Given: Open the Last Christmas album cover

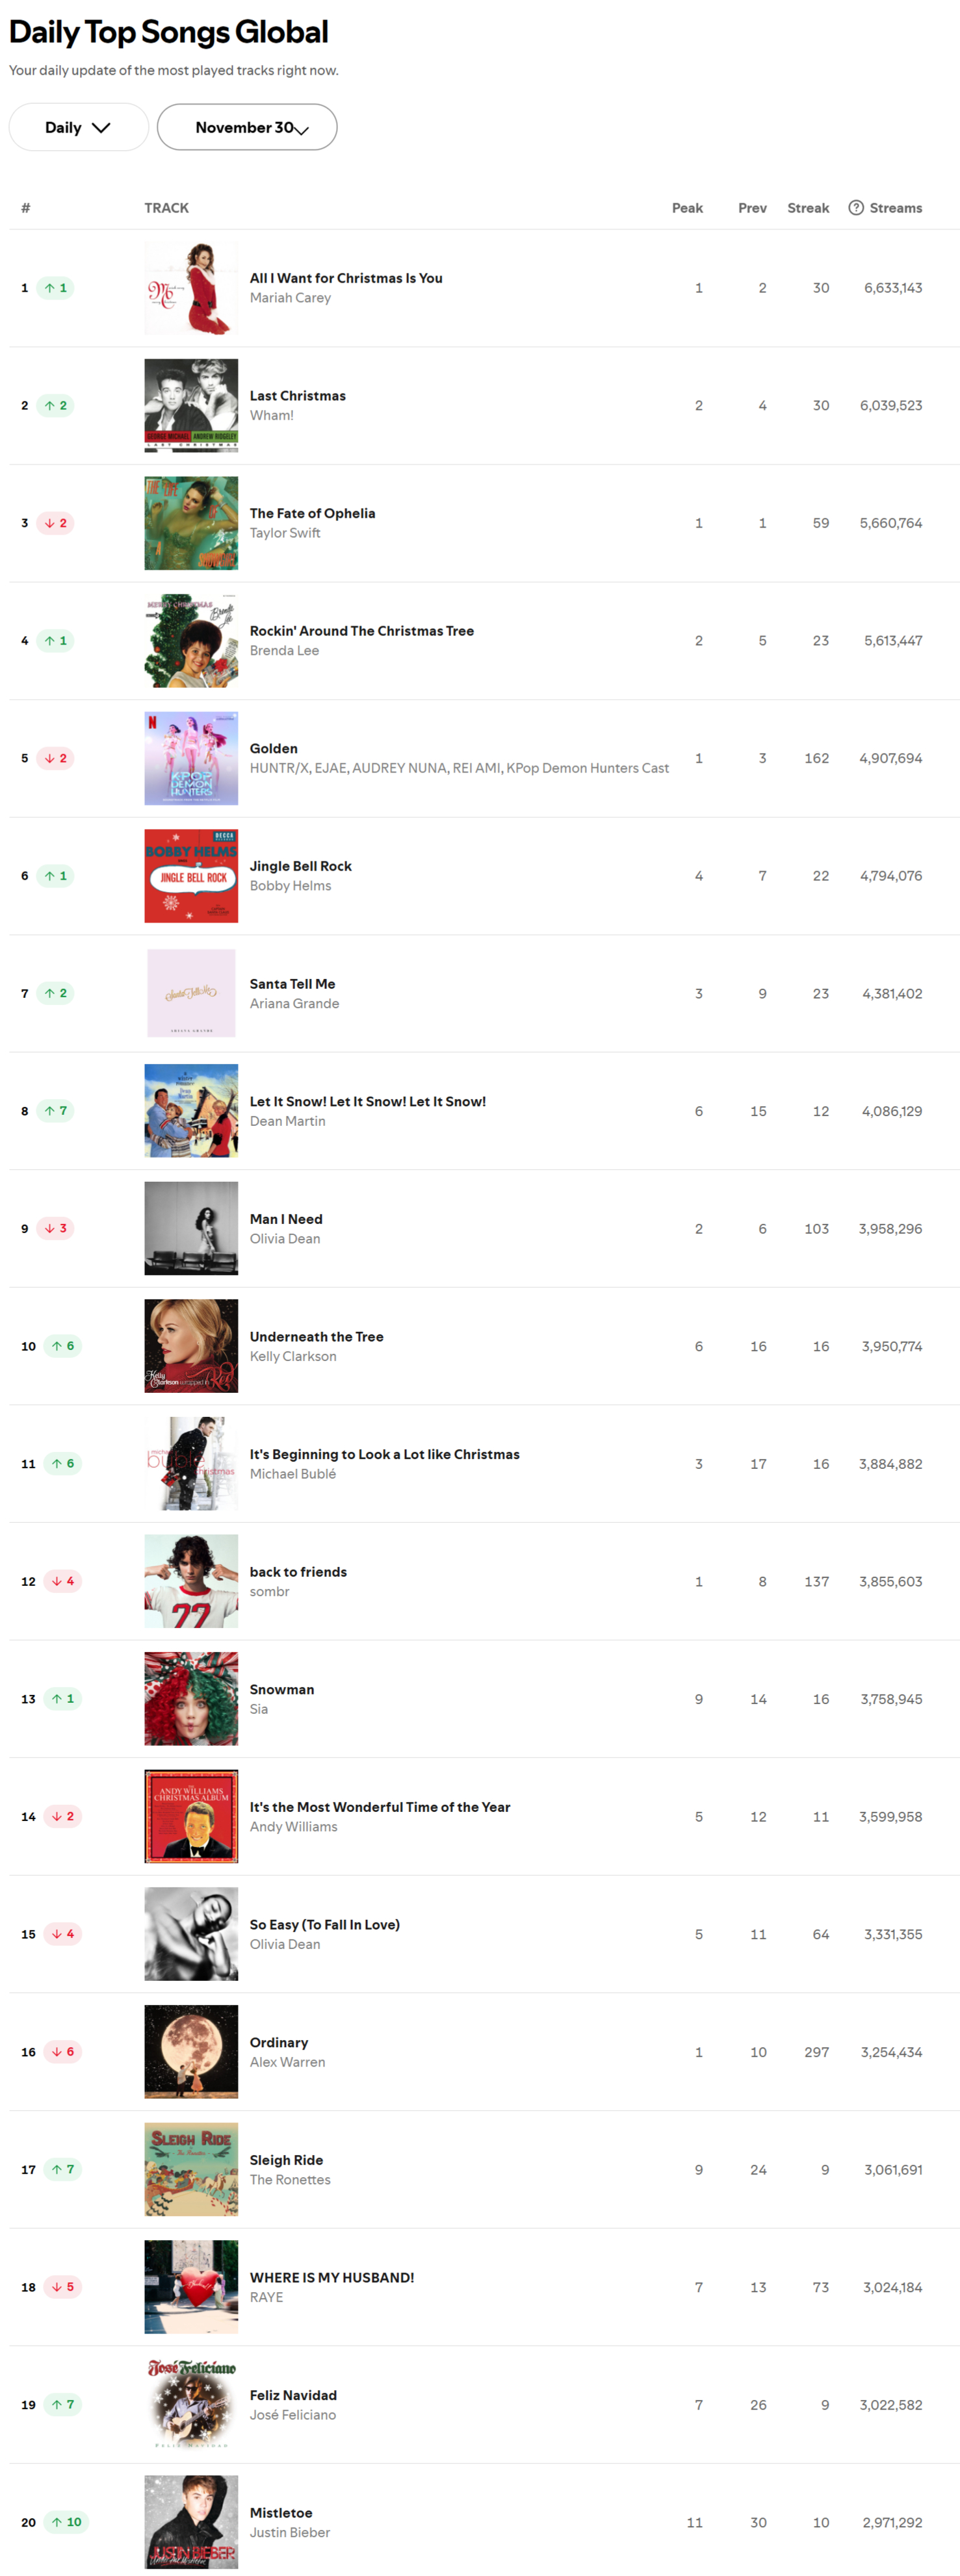Looking at the screenshot, I should [x=191, y=405].
